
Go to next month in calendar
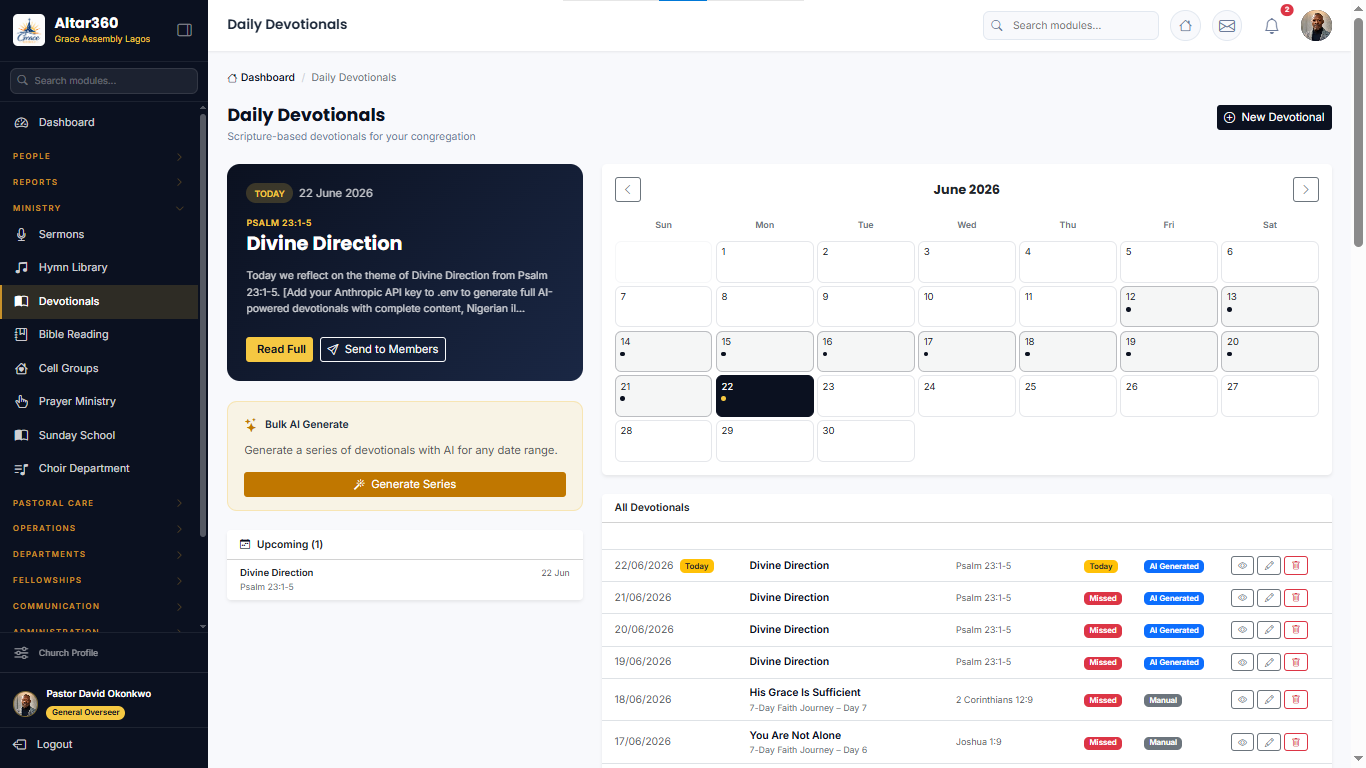[1305, 190]
